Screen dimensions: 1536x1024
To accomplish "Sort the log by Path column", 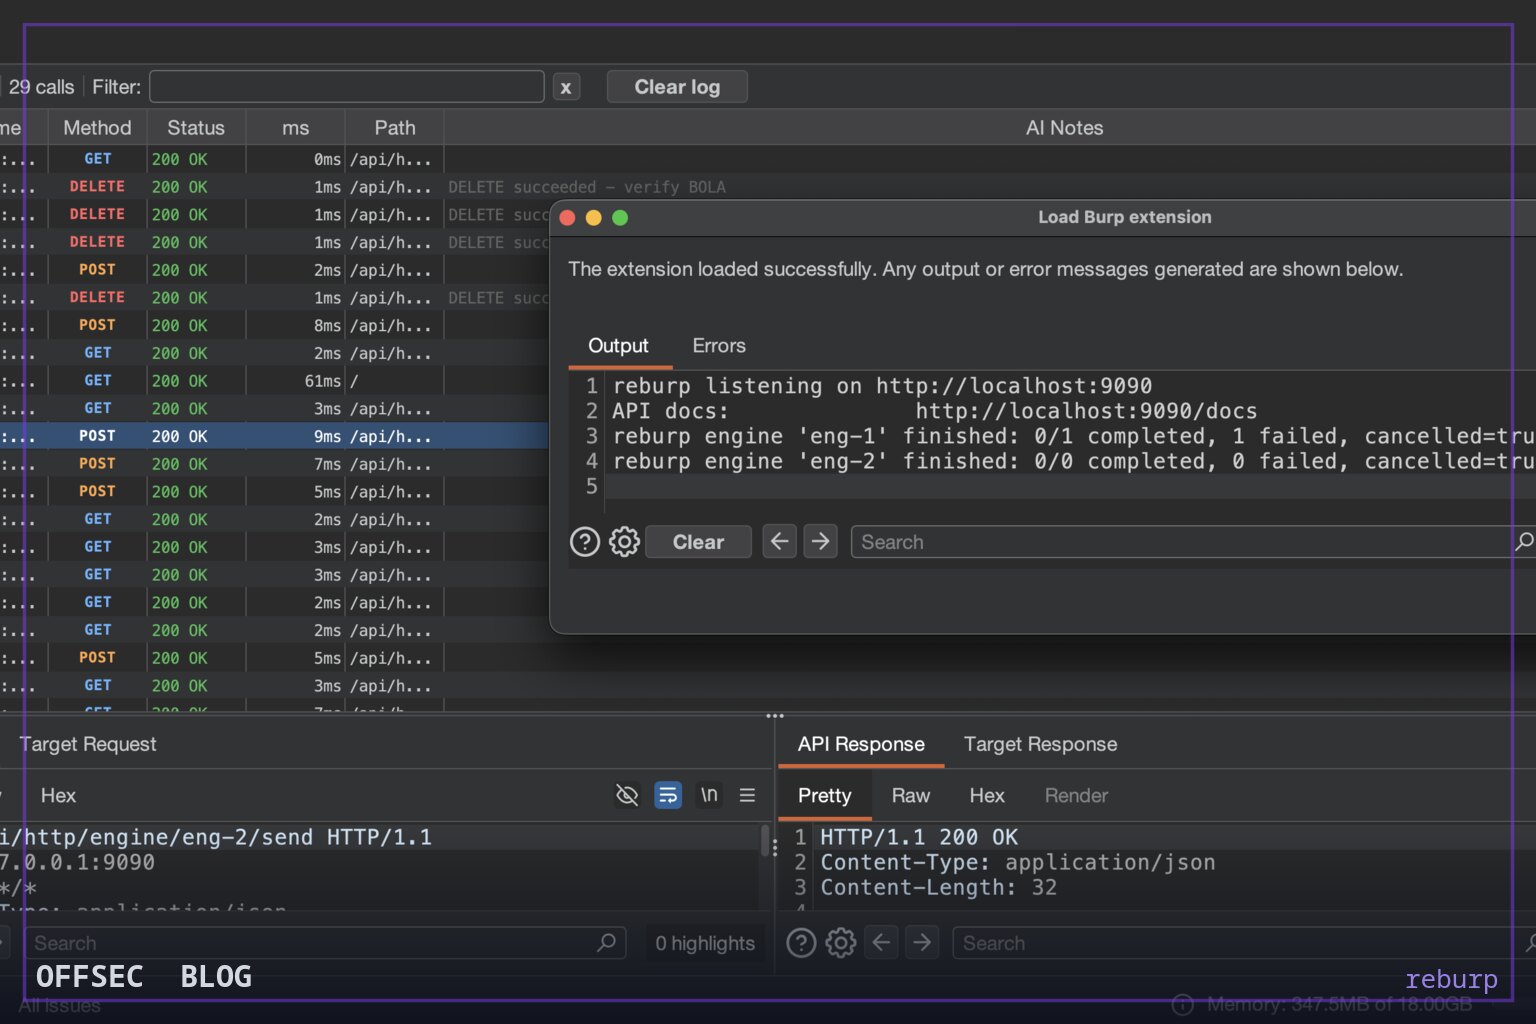I will coord(395,128).
